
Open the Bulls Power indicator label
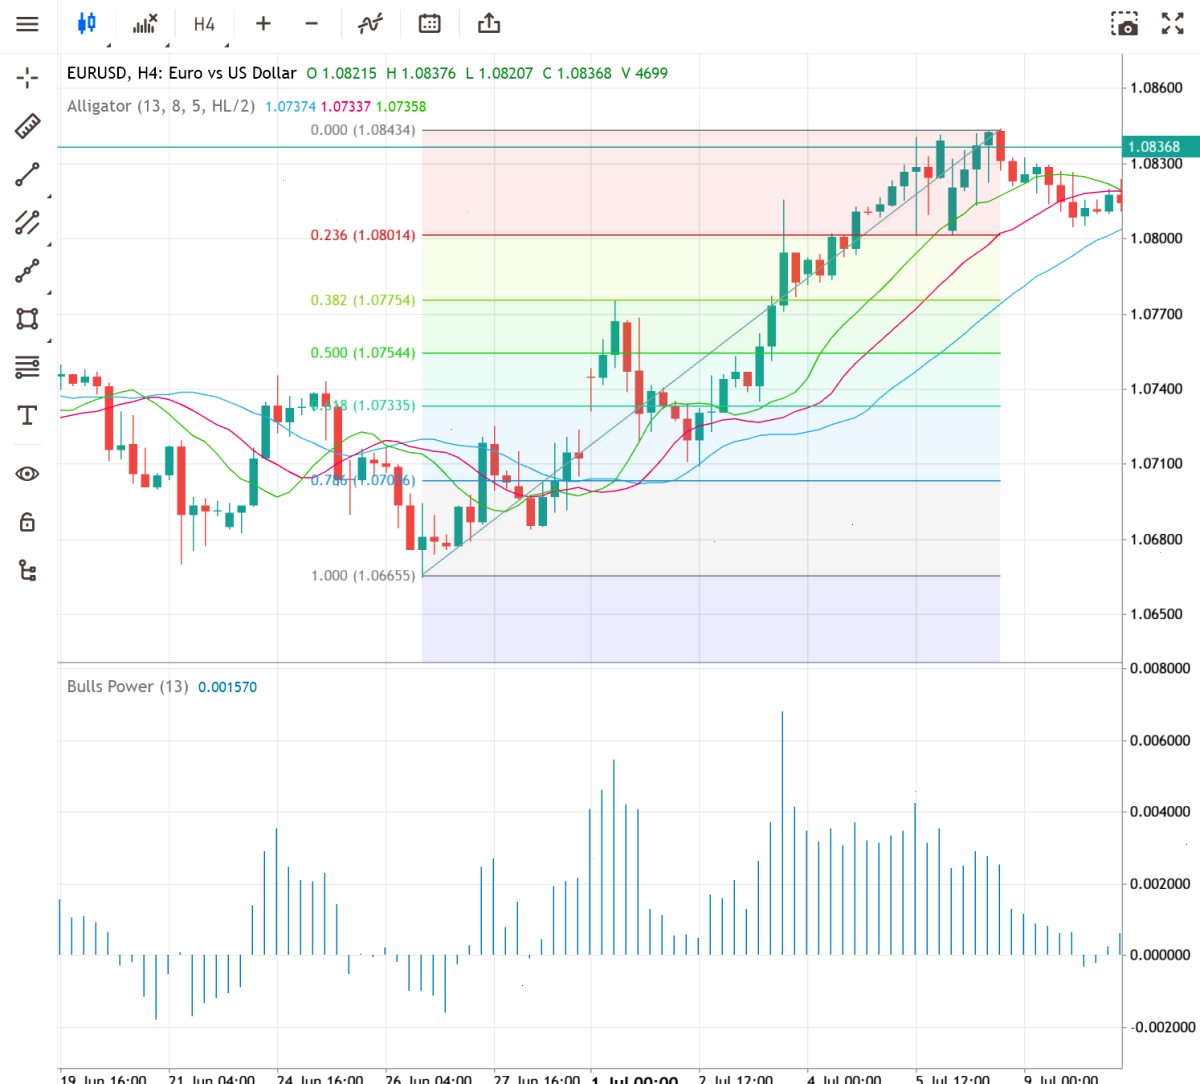click(x=127, y=687)
